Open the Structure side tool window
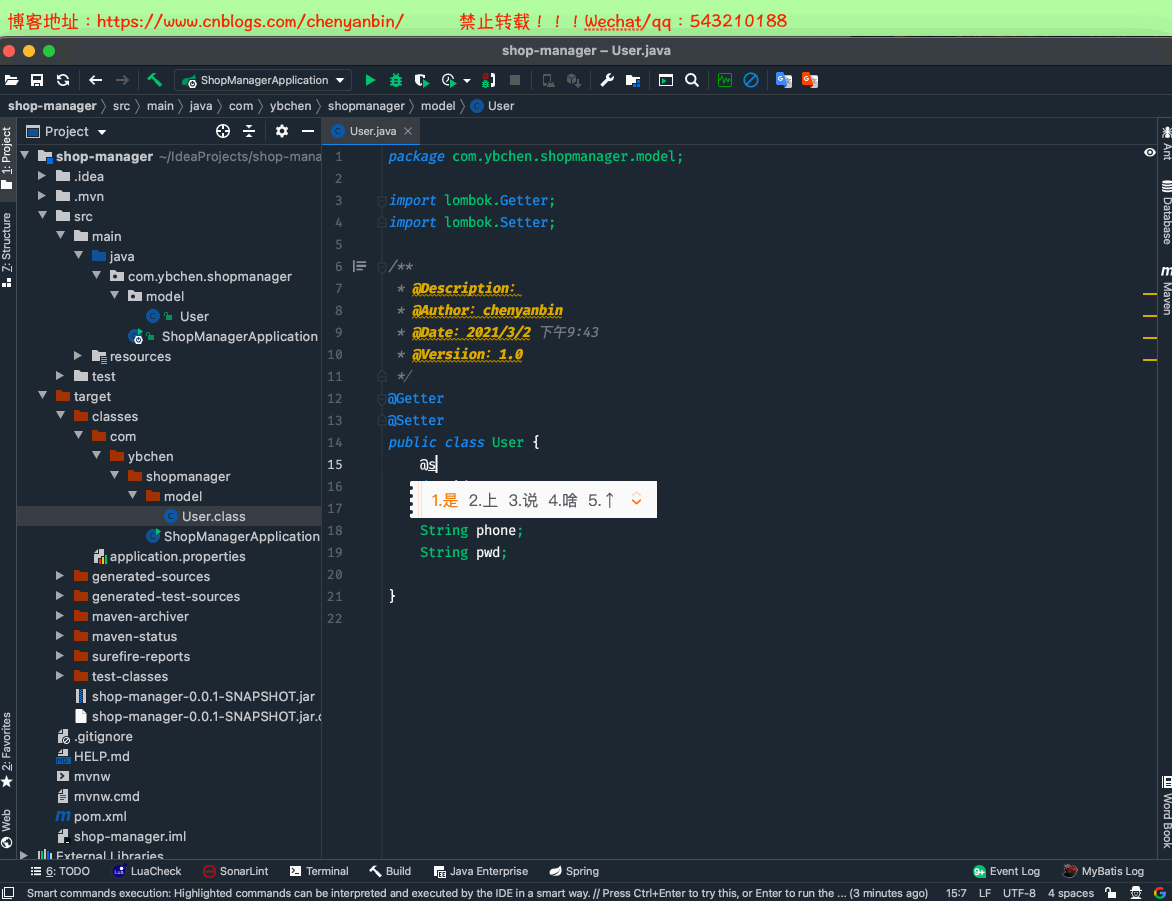This screenshot has width=1172, height=901. [x=7, y=249]
